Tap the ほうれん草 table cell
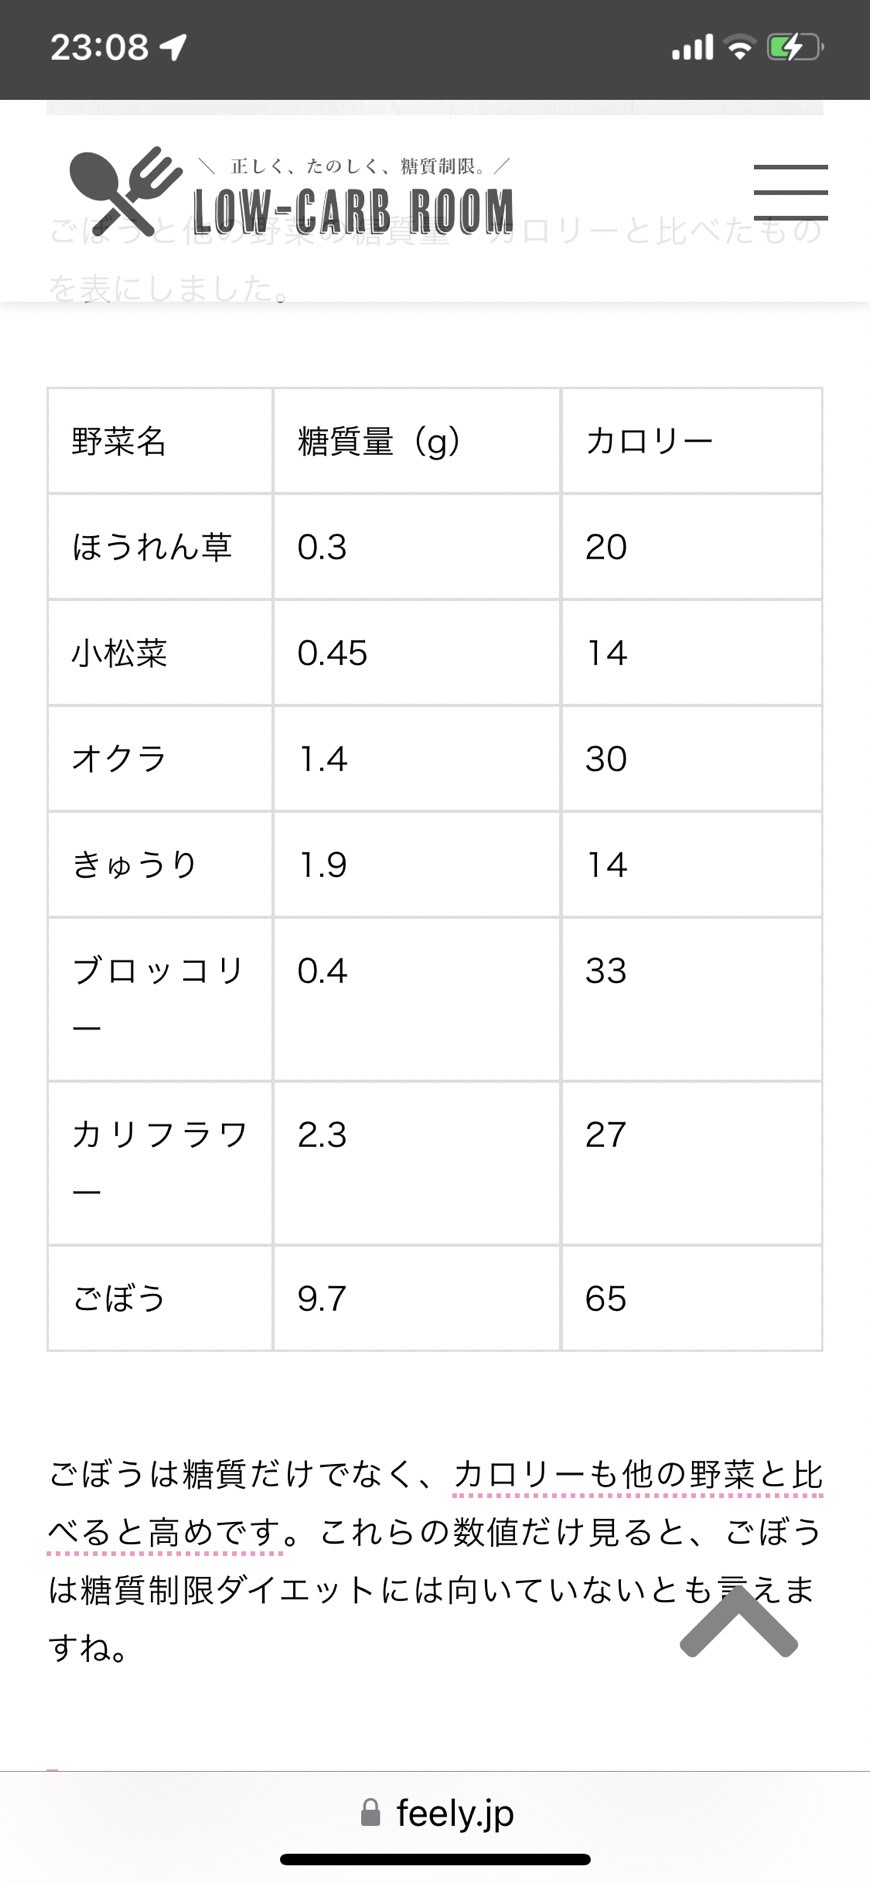The image size is (870, 1884). coord(160,547)
